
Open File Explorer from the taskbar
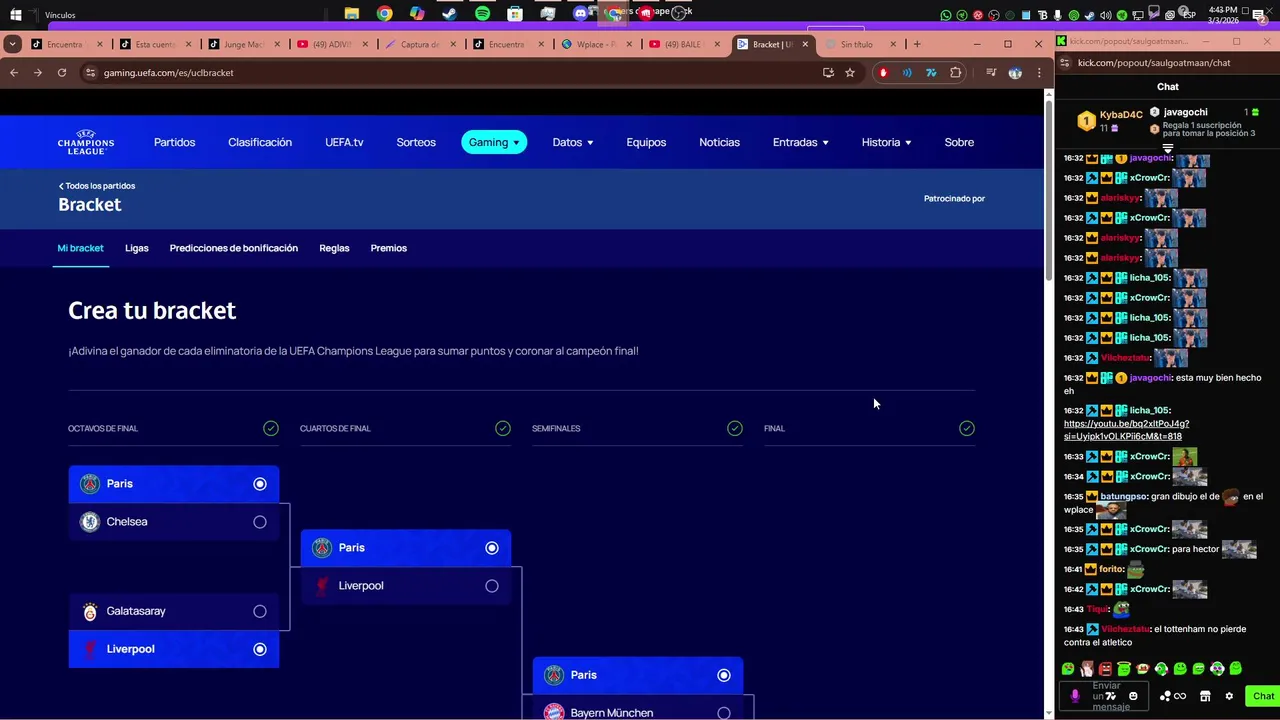click(352, 14)
